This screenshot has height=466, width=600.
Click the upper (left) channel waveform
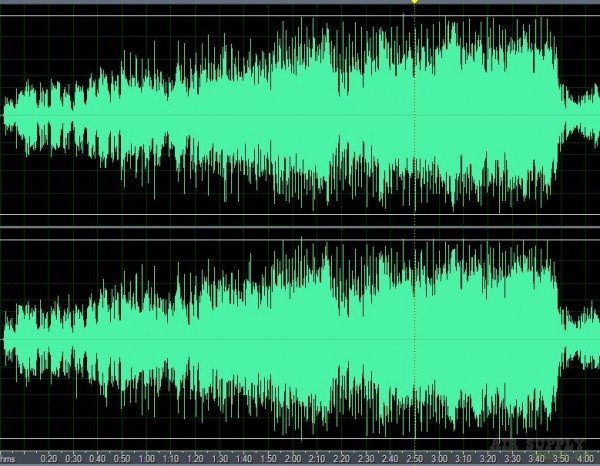[300, 115]
